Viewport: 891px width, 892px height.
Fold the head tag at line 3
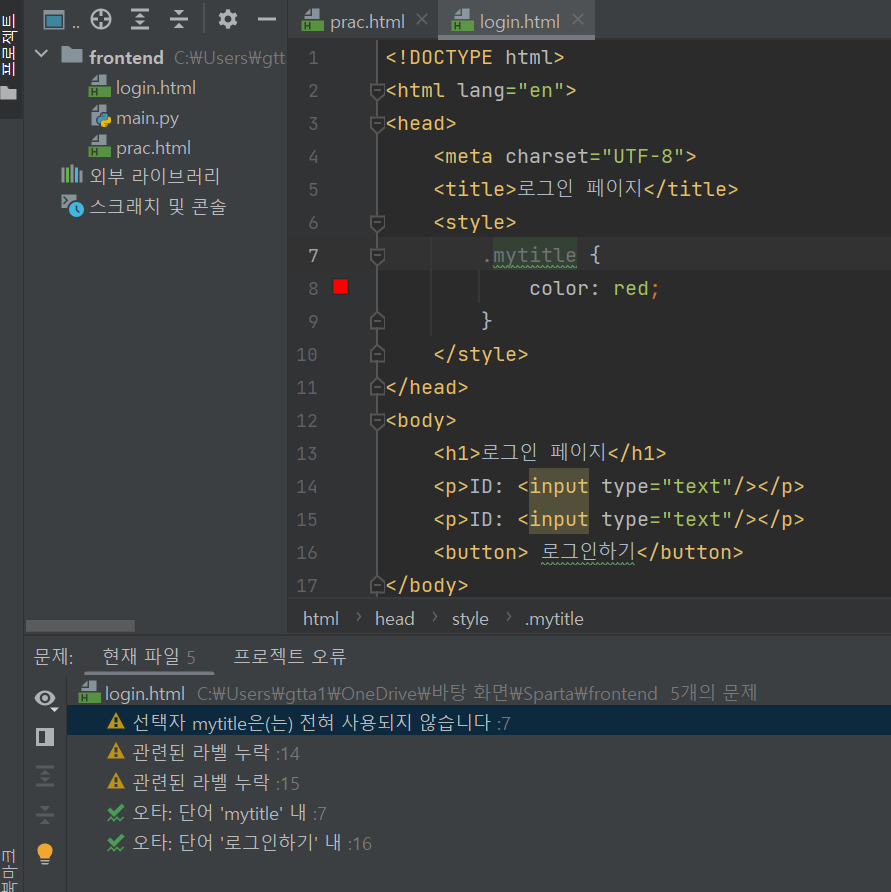[377, 123]
